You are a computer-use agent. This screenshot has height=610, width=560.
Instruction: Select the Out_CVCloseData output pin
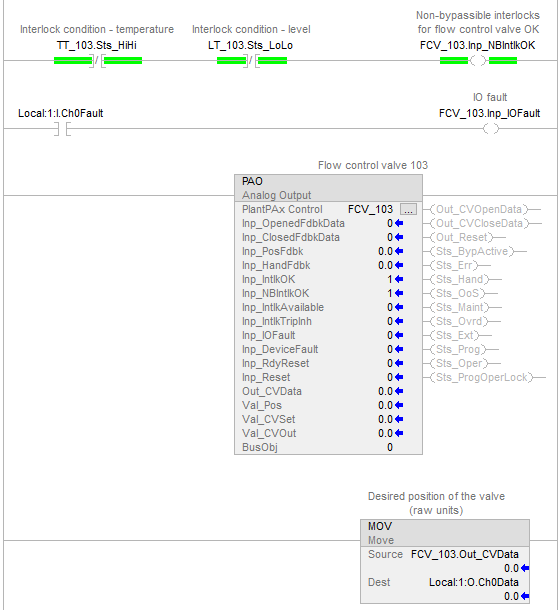pyautogui.click(x=479, y=223)
